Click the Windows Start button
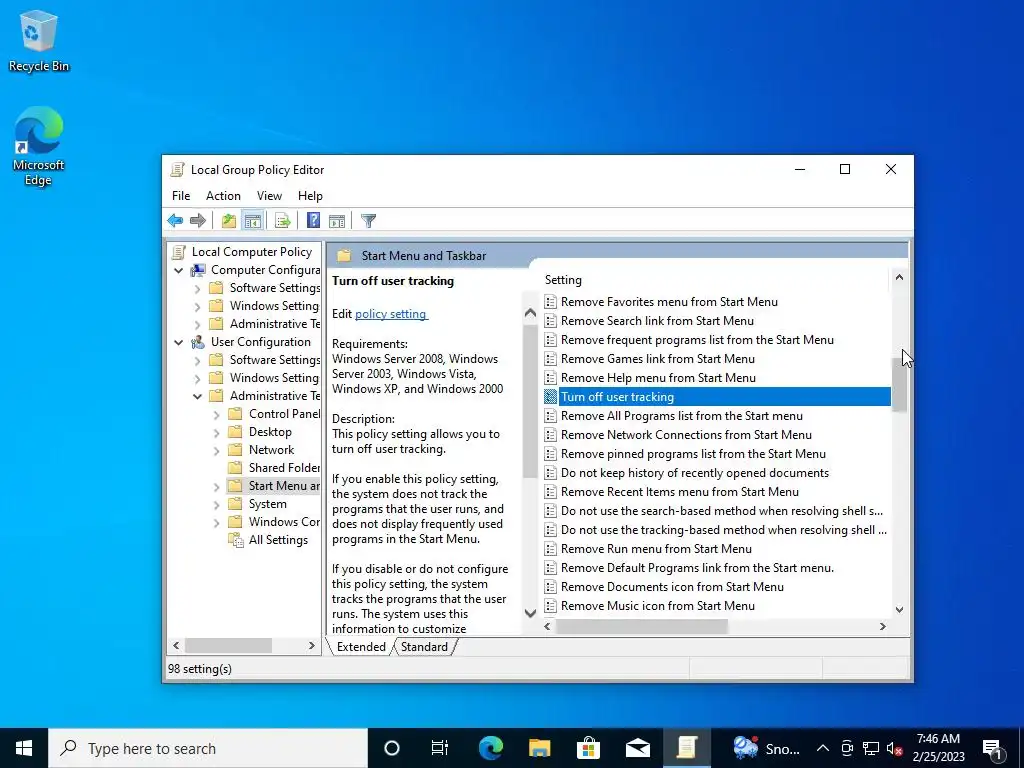The image size is (1024, 768). click(24, 748)
